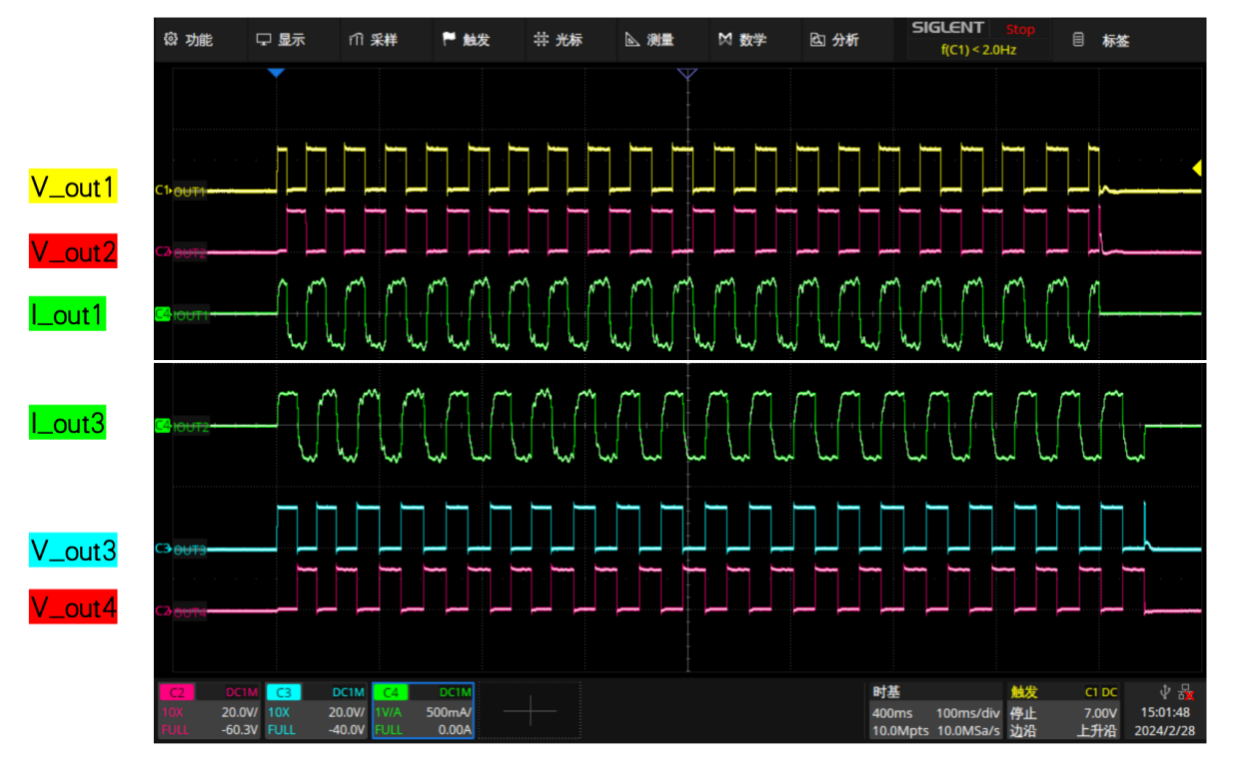This screenshot has width=1238, height=770.
Task: Click the plus to add channel
Action: click(529, 711)
